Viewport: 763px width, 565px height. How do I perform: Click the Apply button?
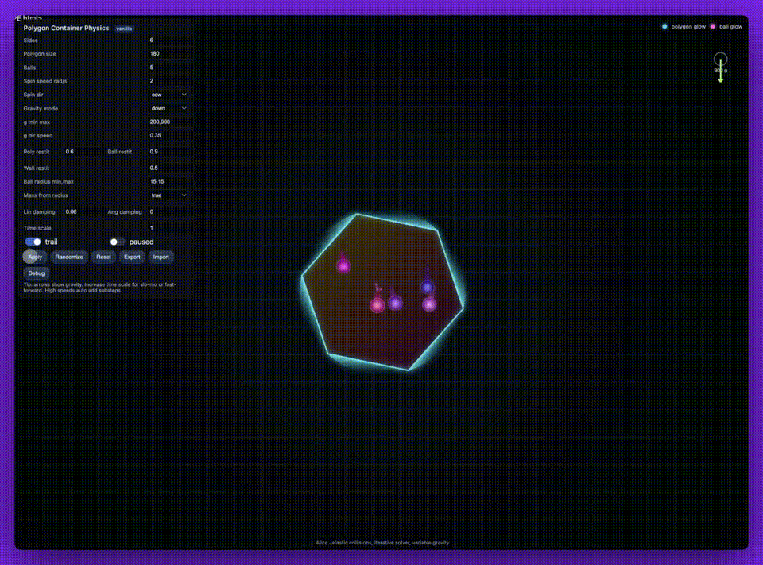[35, 257]
